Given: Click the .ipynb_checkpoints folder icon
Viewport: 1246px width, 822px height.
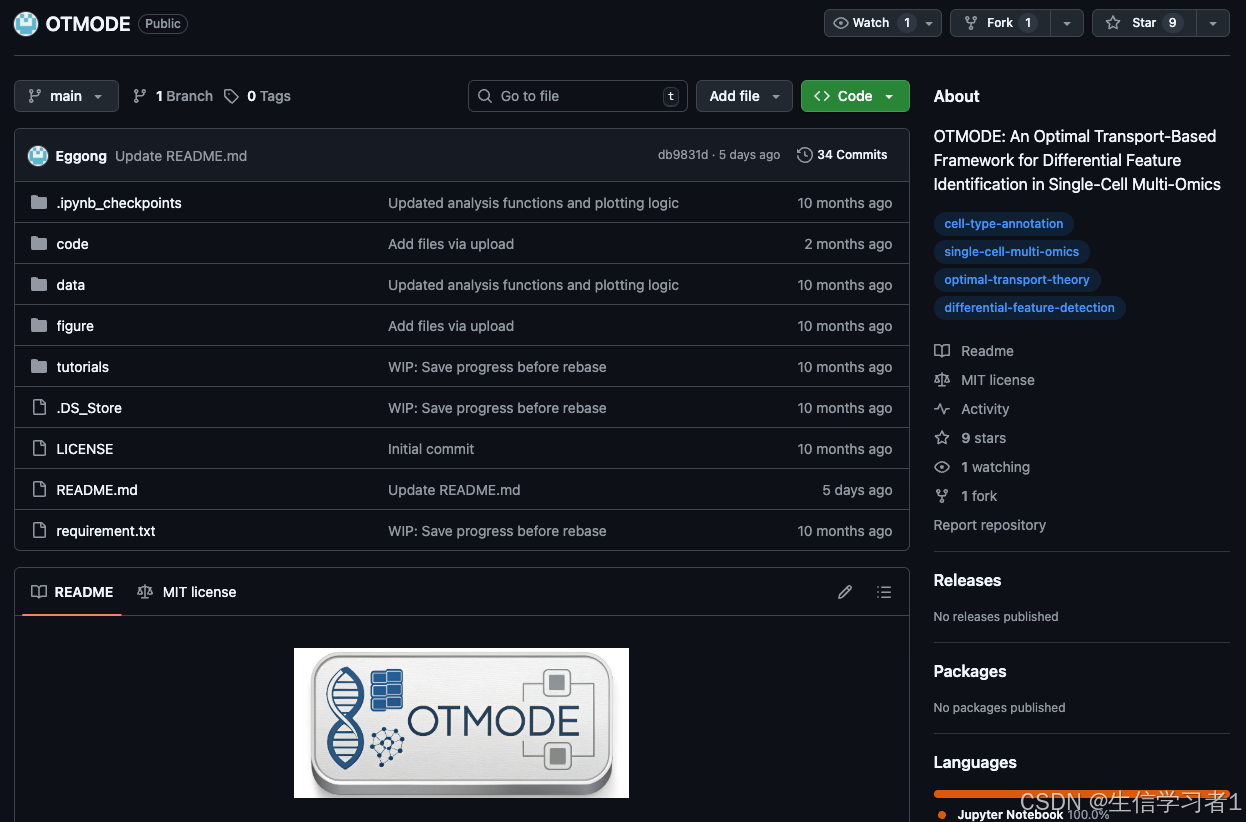Looking at the screenshot, I should click(x=39, y=203).
